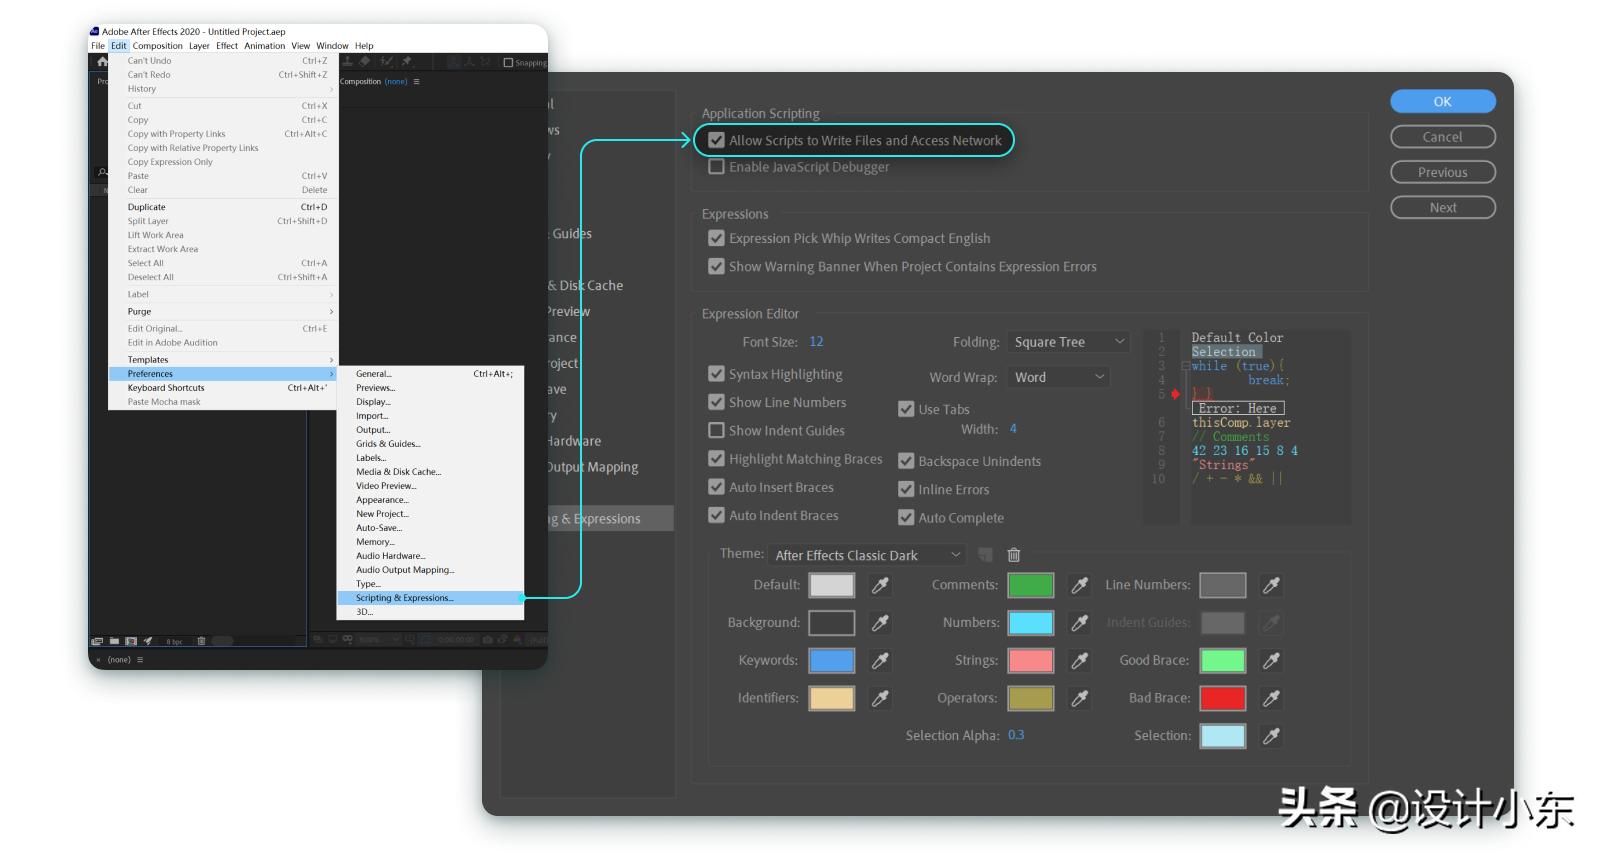Expand the Label submenu

pos(222,295)
